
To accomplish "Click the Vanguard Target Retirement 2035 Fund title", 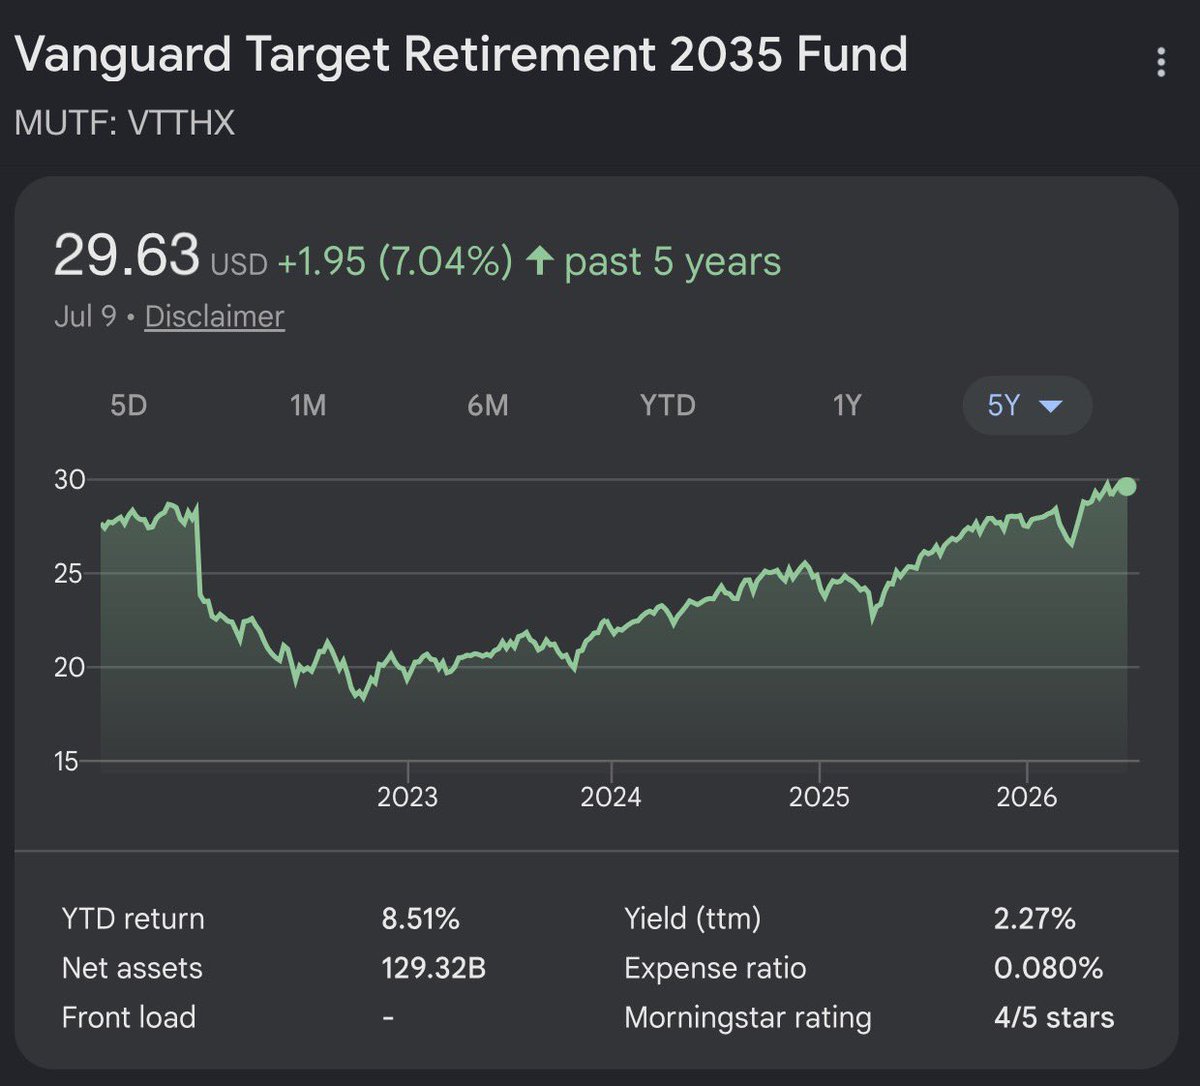I will 461,54.
